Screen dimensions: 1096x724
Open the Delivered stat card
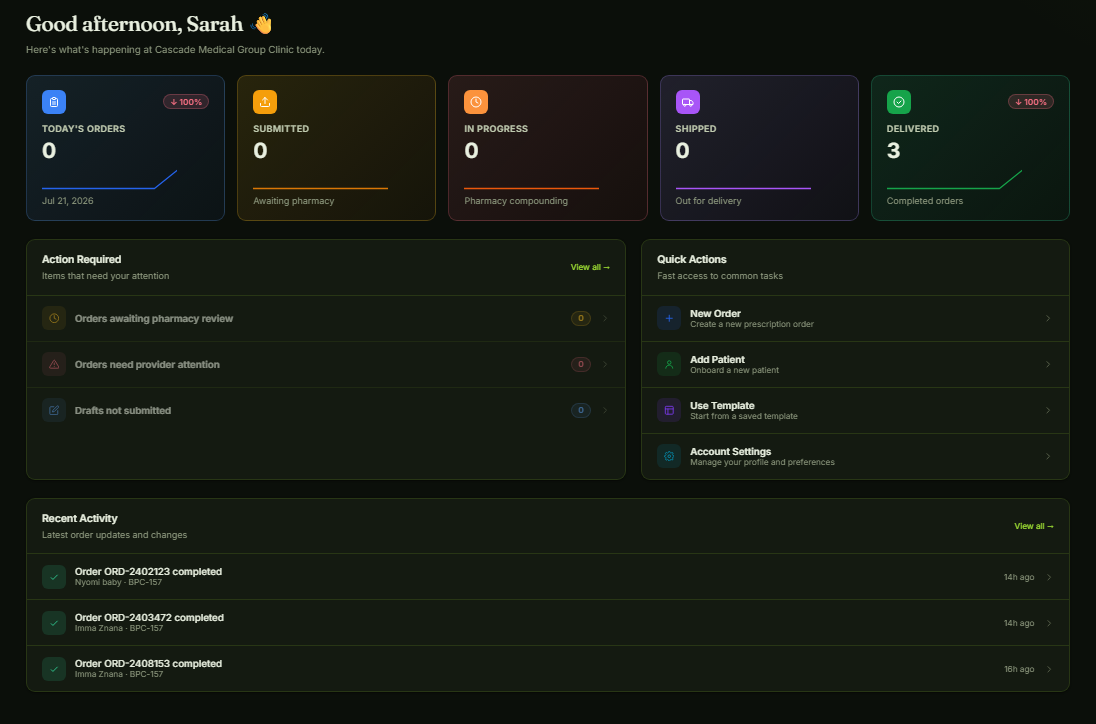pyautogui.click(x=970, y=148)
